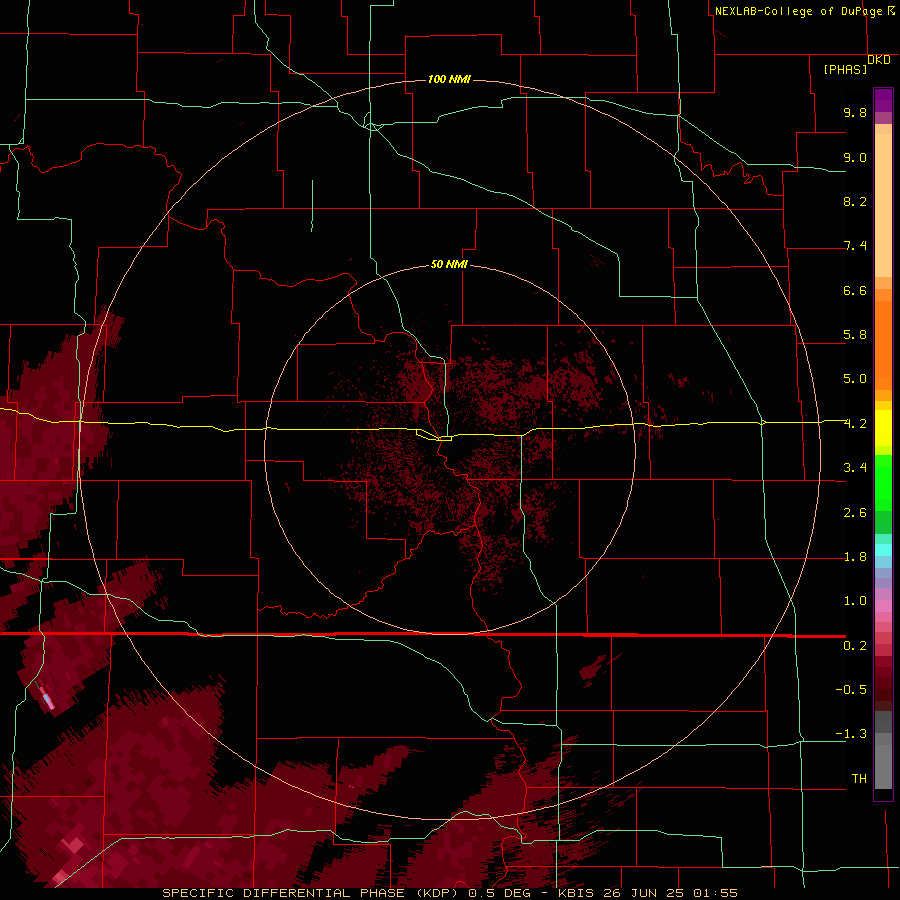Click the 9.0 scale value
Viewport: 900px width, 900px height.
[x=855, y=157]
